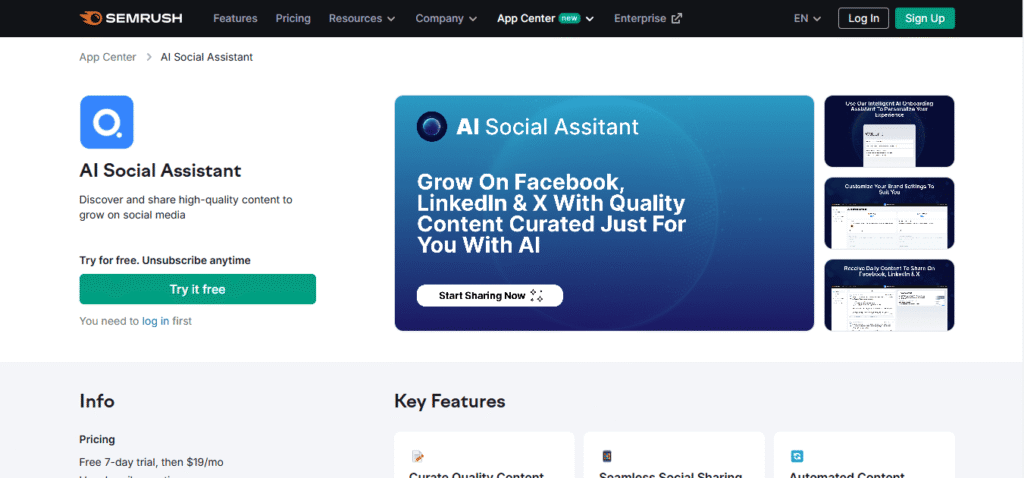
Task: Open the AI onboarding assistant thumbnail
Action: click(x=889, y=131)
